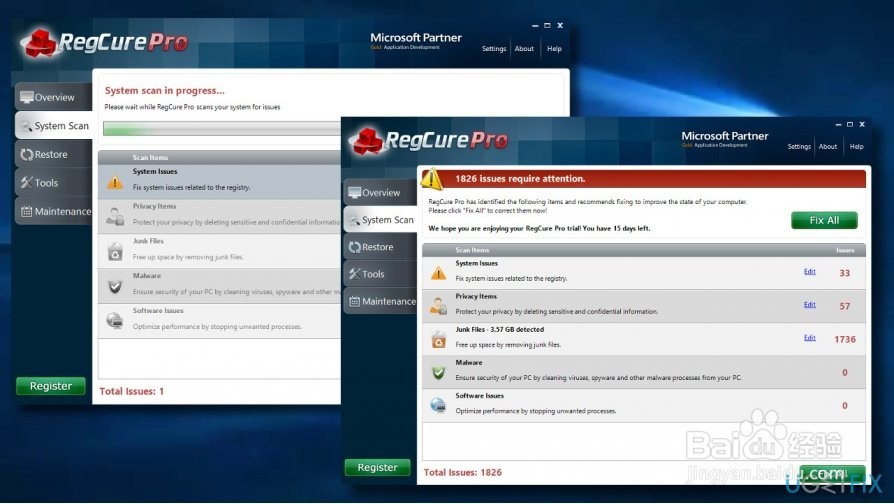The width and height of the screenshot is (894, 504).
Task: Open Restore tab in back window
Action: tap(54, 154)
